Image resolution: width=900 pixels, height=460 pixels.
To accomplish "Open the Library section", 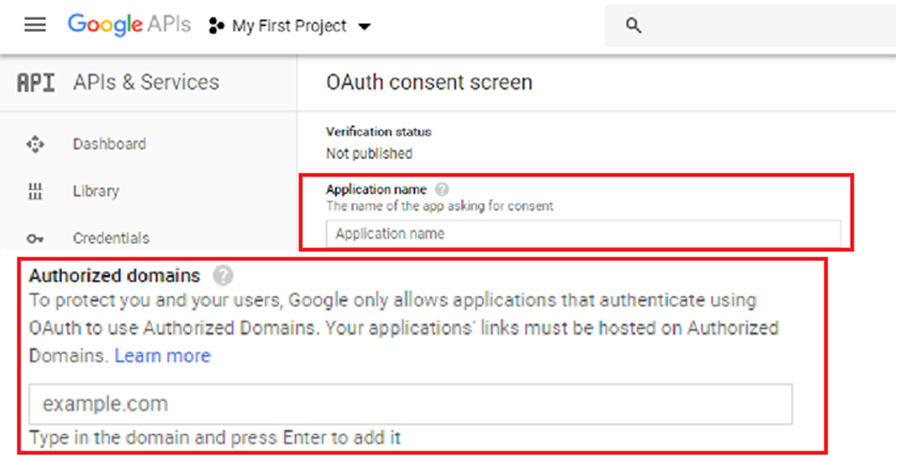I will [96, 191].
